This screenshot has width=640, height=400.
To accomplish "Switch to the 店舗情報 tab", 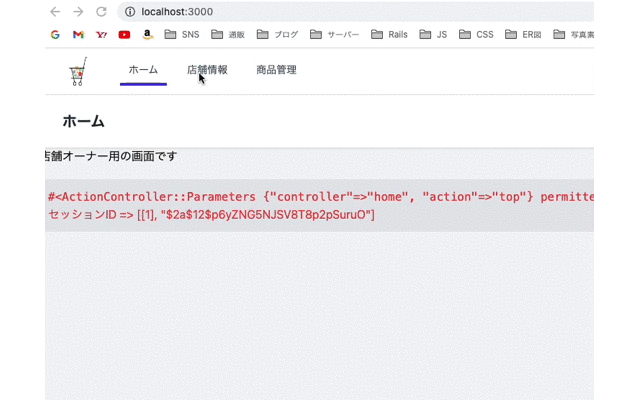I will (207, 70).
